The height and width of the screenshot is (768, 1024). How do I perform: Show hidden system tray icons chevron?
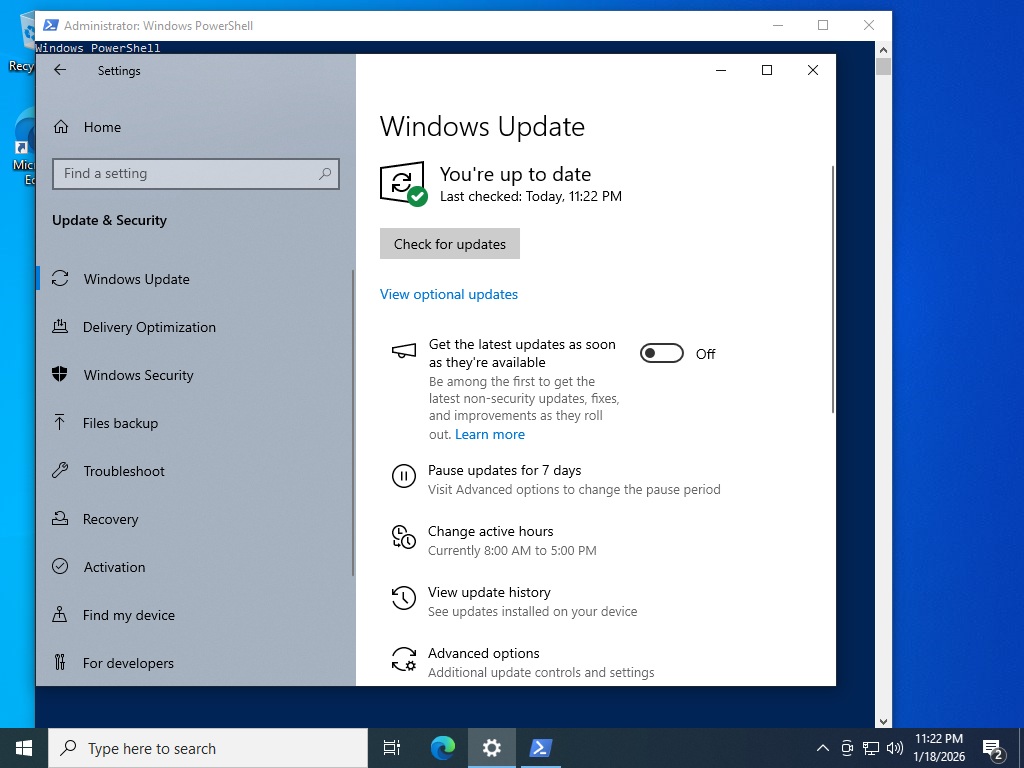(x=823, y=748)
